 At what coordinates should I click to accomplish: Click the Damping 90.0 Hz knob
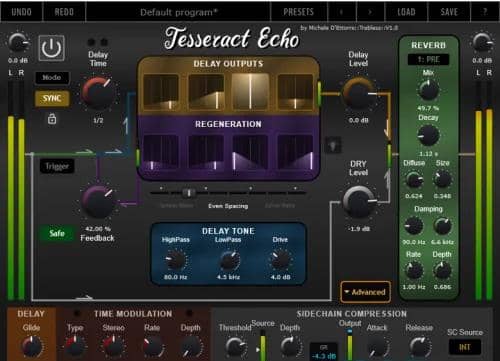tap(414, 226)
